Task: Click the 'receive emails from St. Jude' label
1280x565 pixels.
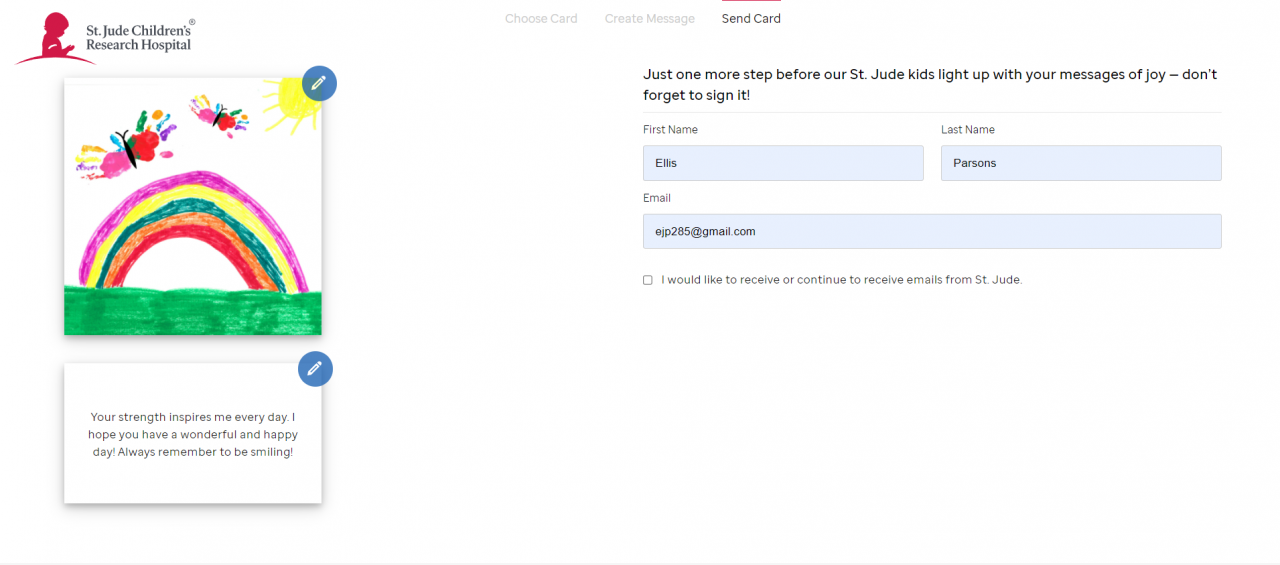Action: 841,280
